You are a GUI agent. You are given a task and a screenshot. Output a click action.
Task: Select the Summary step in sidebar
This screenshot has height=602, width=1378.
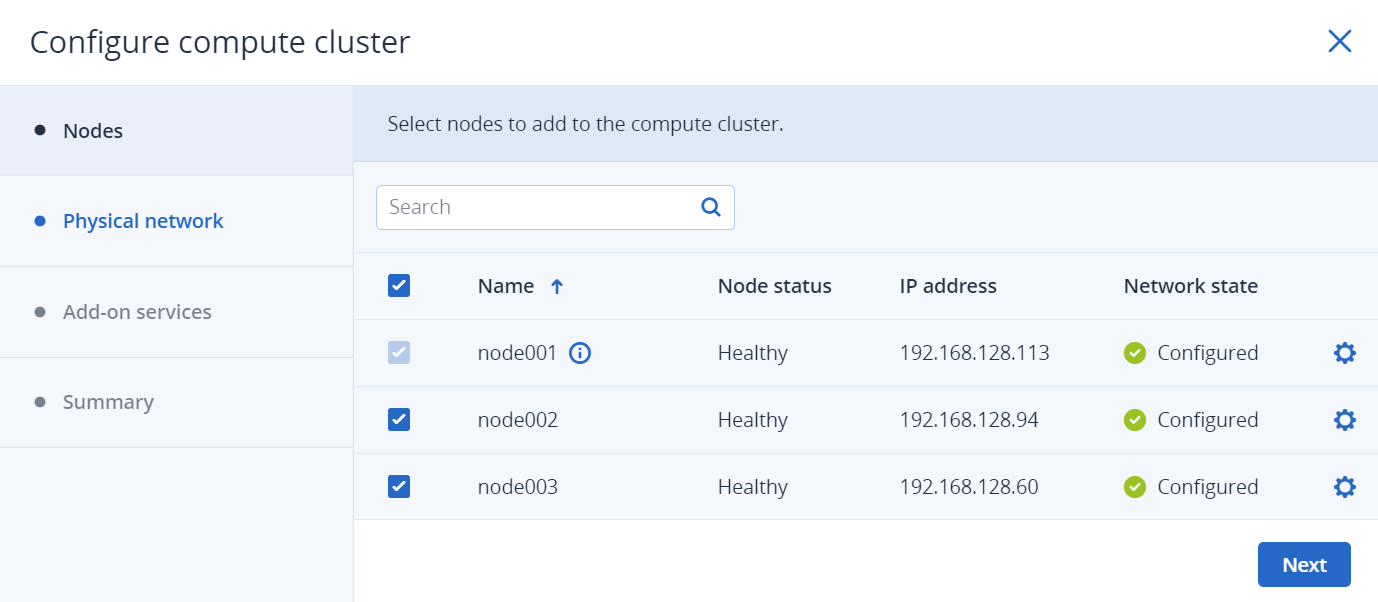(108, 402)
